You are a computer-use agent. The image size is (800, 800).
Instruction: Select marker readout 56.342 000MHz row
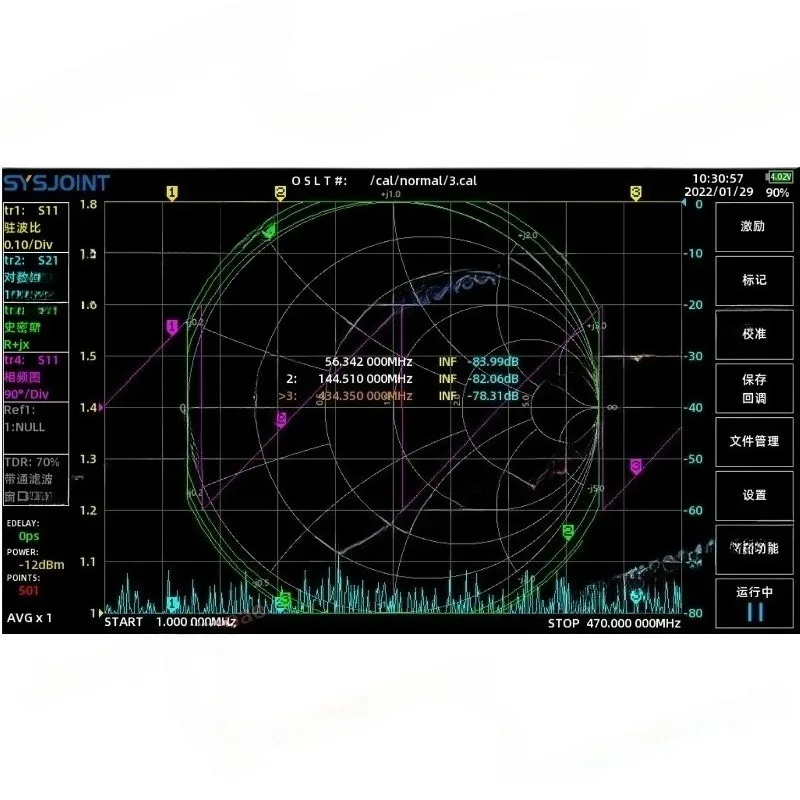click(421, 362)
